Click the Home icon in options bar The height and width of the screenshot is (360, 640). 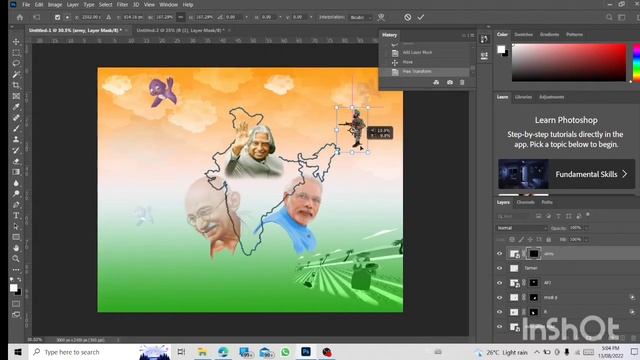20,17
